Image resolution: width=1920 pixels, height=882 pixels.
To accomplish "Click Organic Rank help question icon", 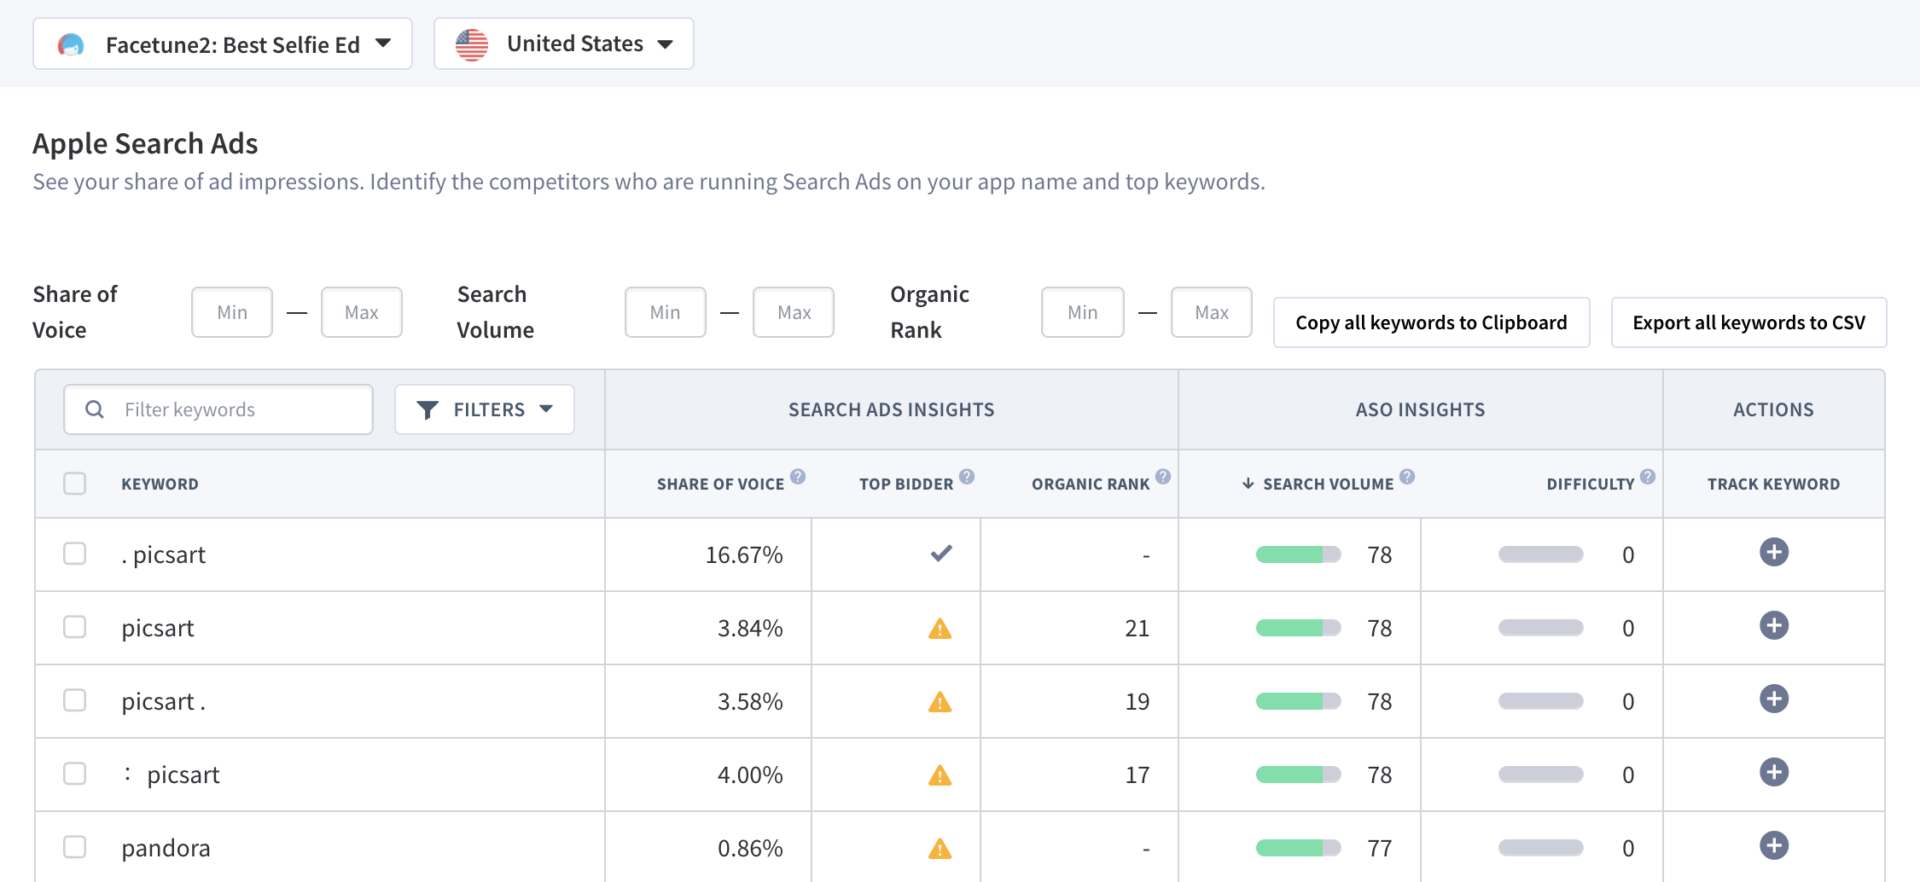I will pos(1163,476).
